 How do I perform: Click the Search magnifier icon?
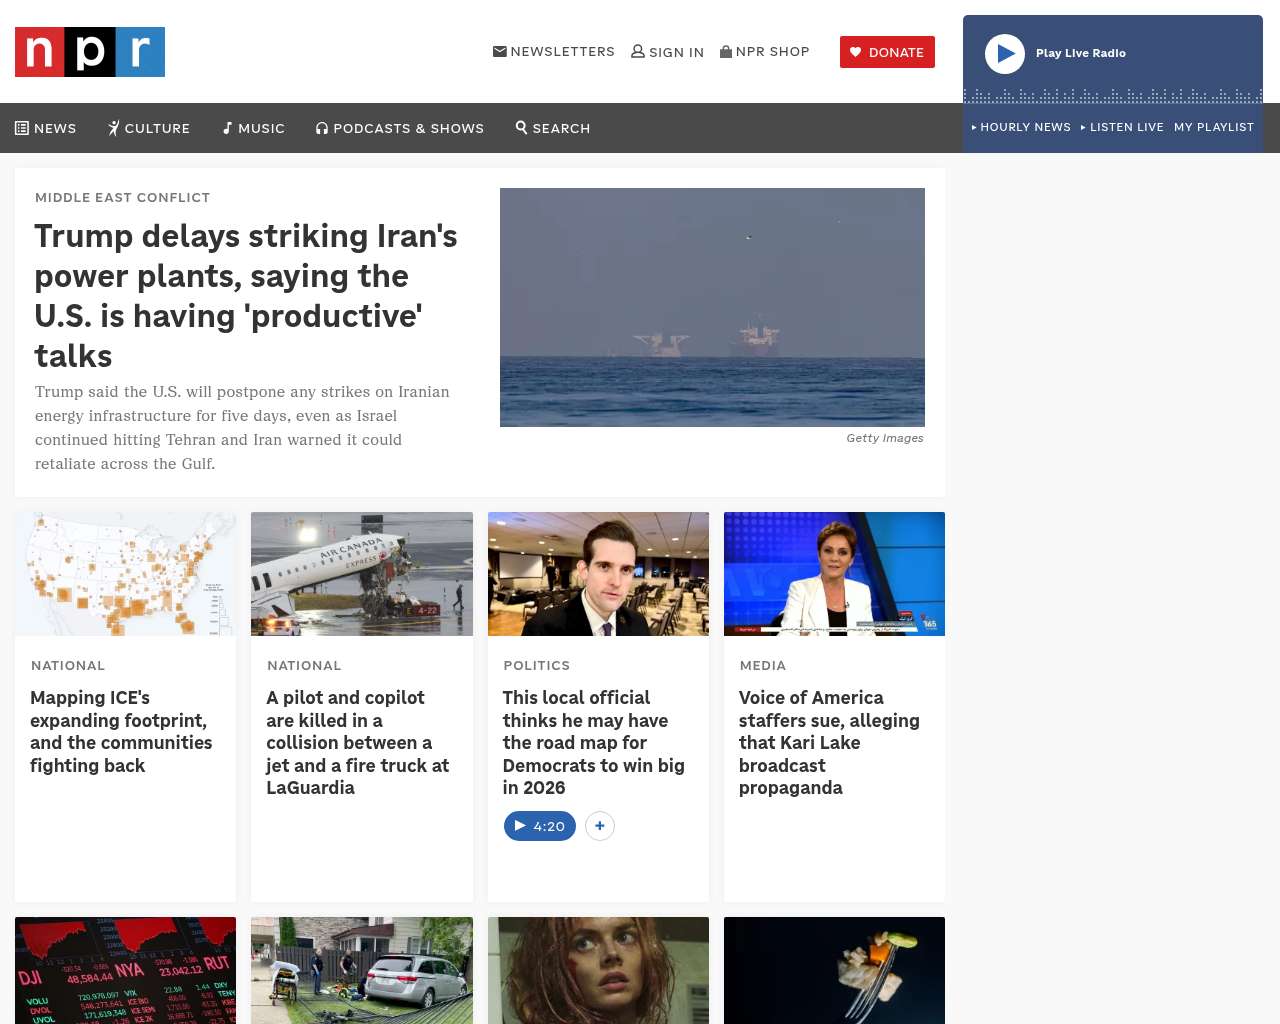[x=521, y=127]
